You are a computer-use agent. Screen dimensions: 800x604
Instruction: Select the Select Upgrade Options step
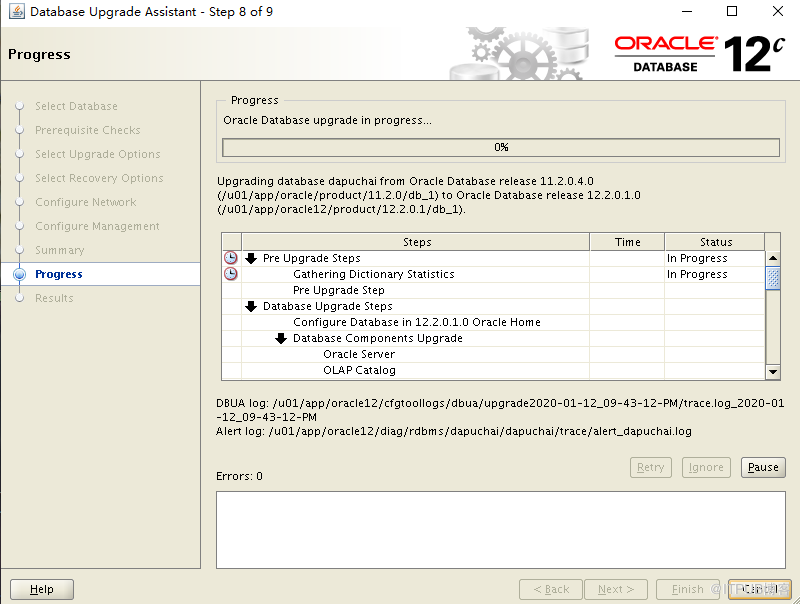click(x=98, y=154)
